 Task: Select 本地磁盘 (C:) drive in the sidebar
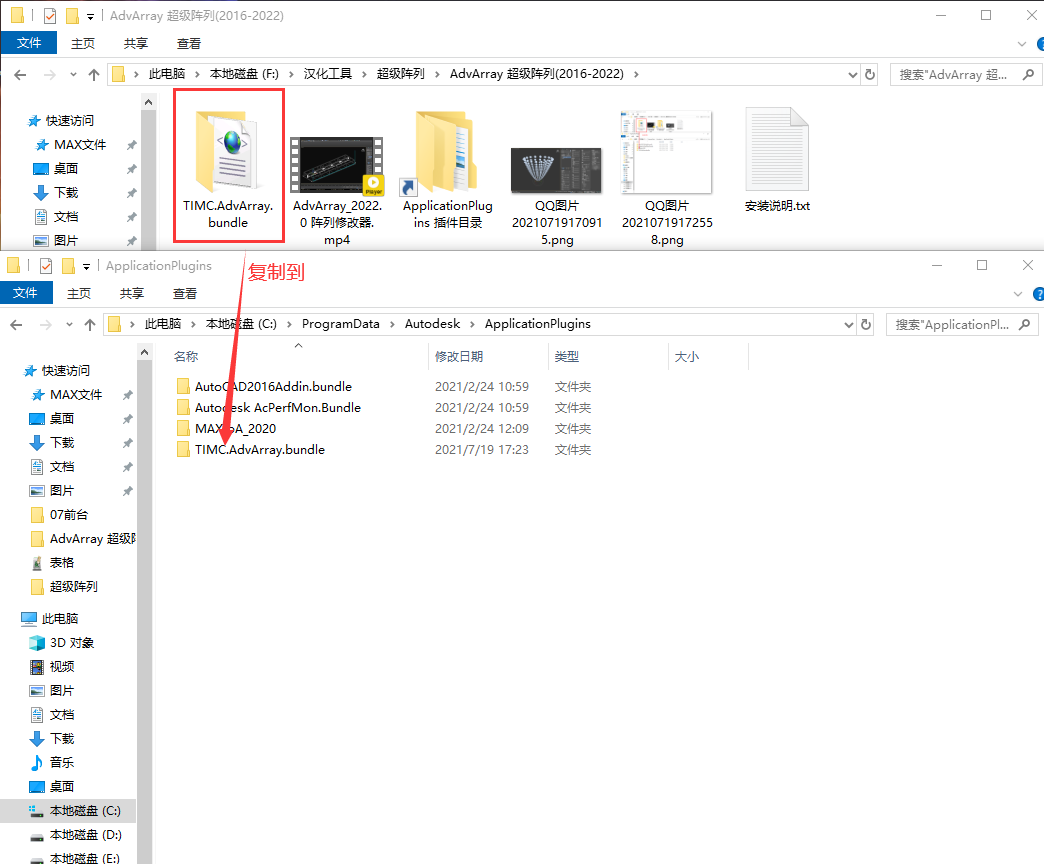85,811
